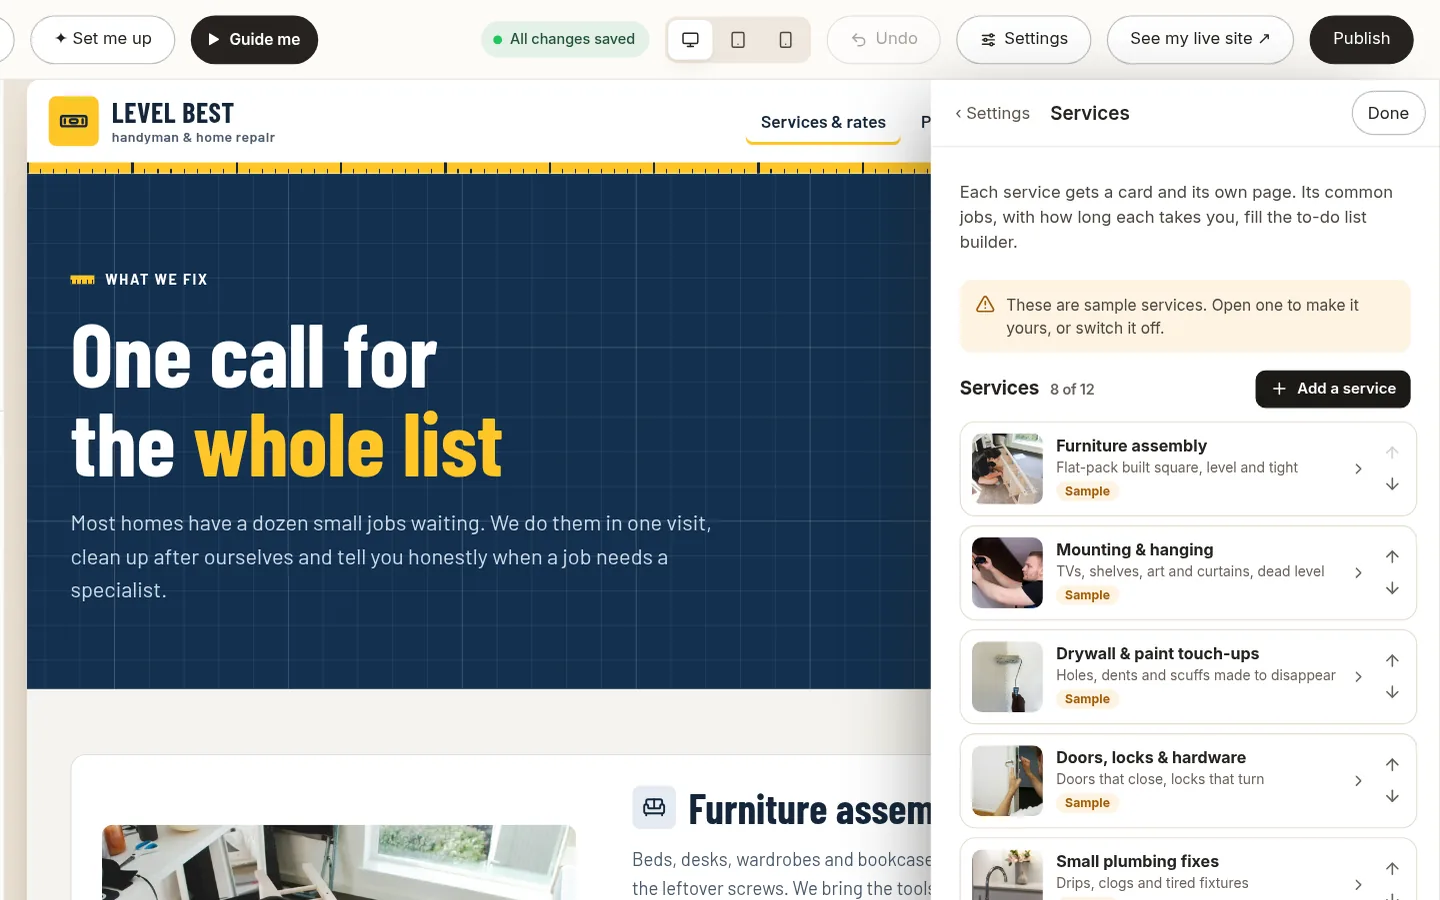1440x900 pixels.
Task: Open Furniture assembly service chevron
Action: 1358,469
